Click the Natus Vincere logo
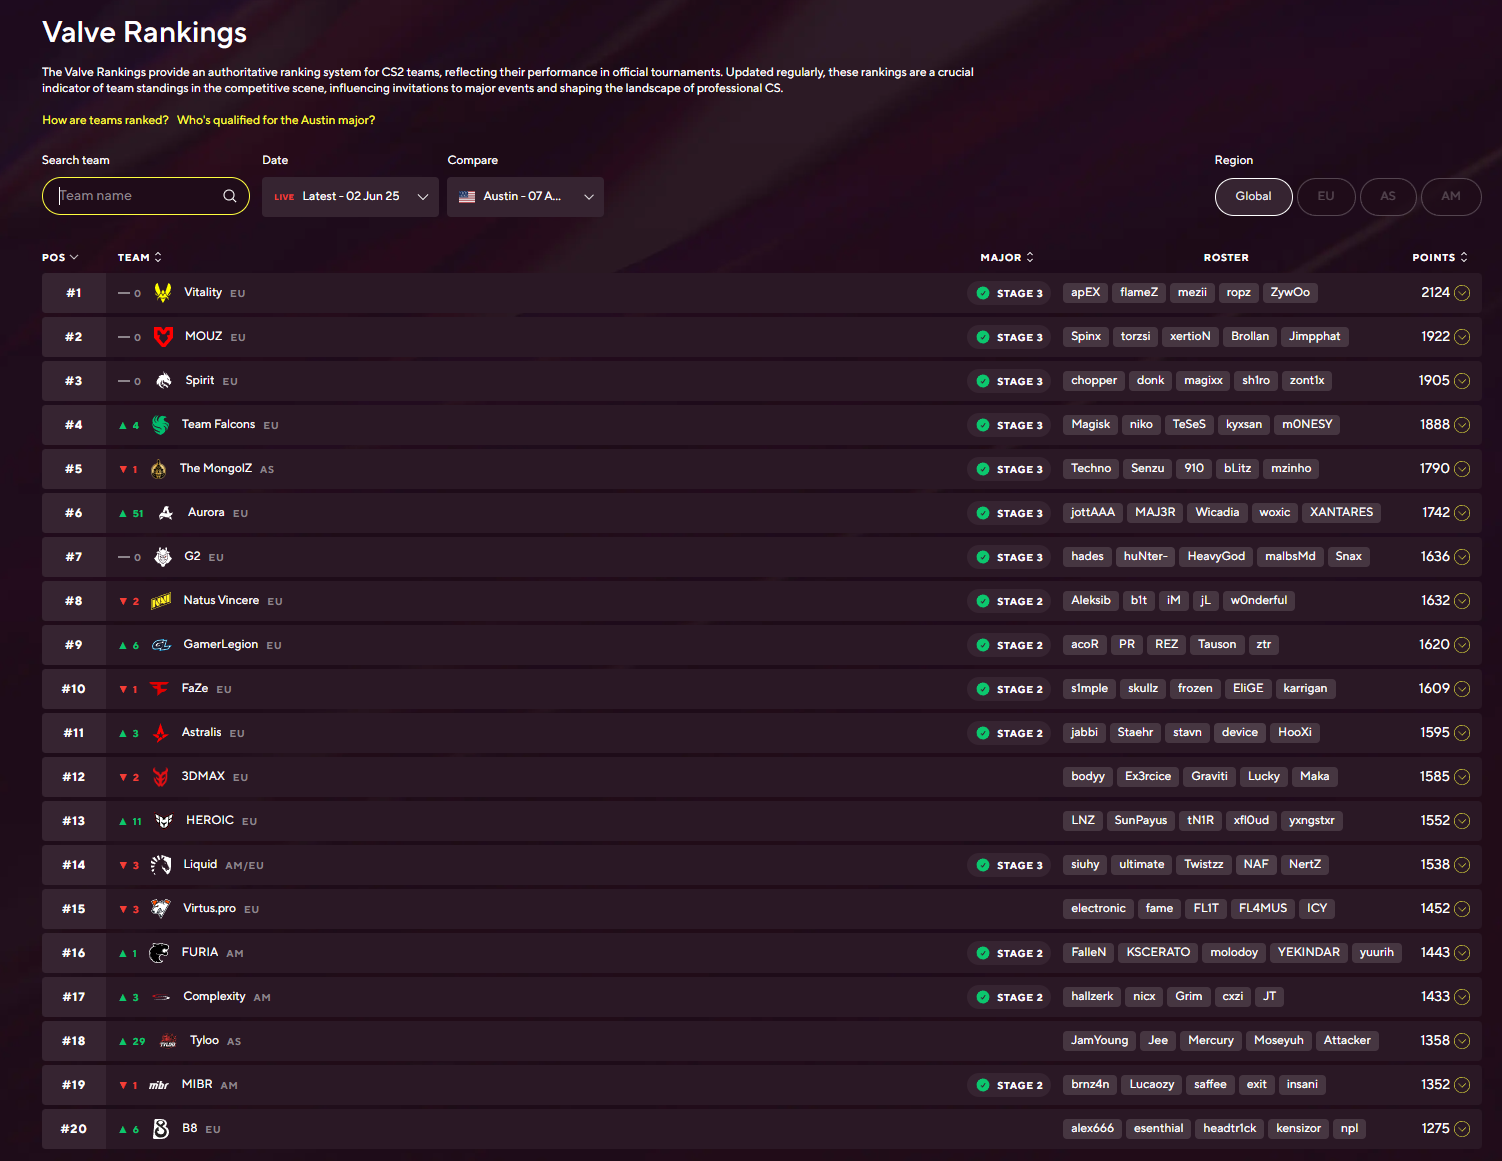The height and width of the screenshot is (1161, 1502). [x=161, y=601]
